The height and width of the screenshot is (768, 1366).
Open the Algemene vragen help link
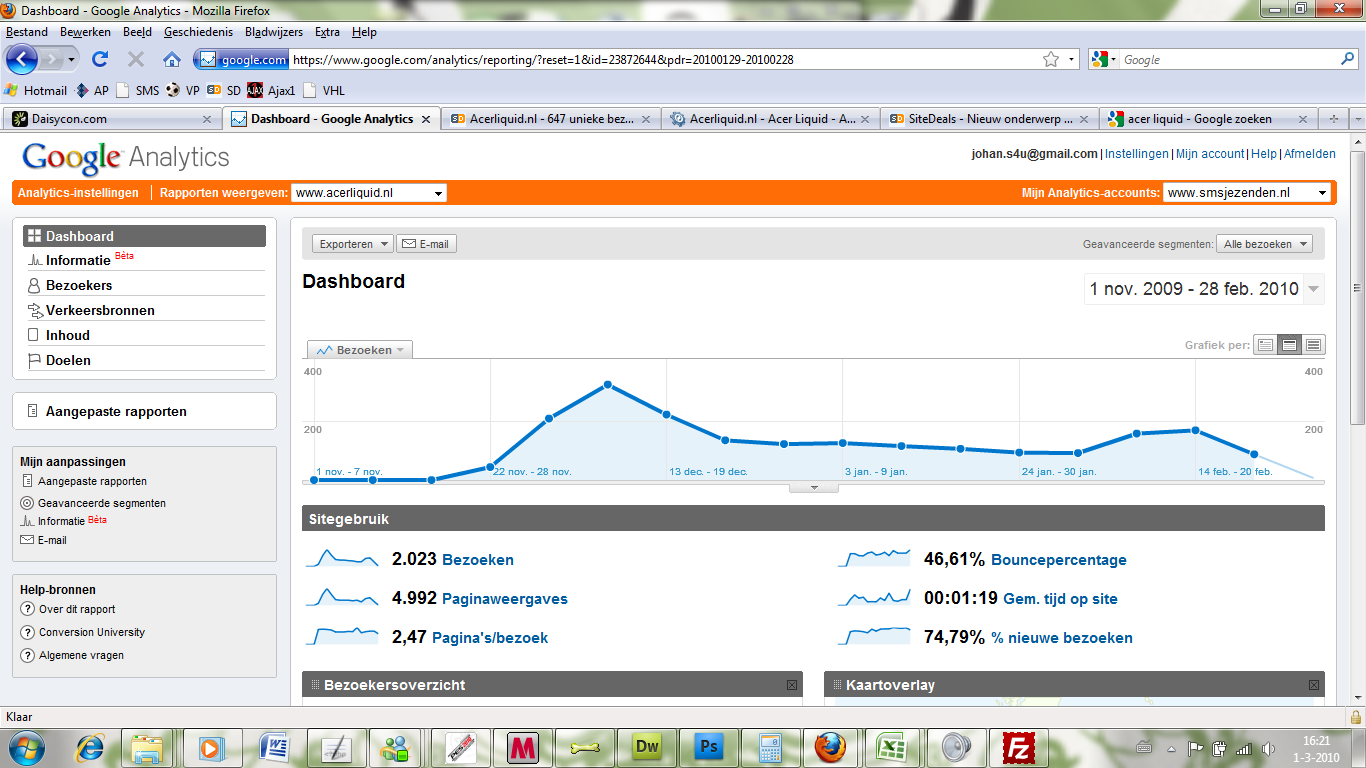tap(81, 655)
